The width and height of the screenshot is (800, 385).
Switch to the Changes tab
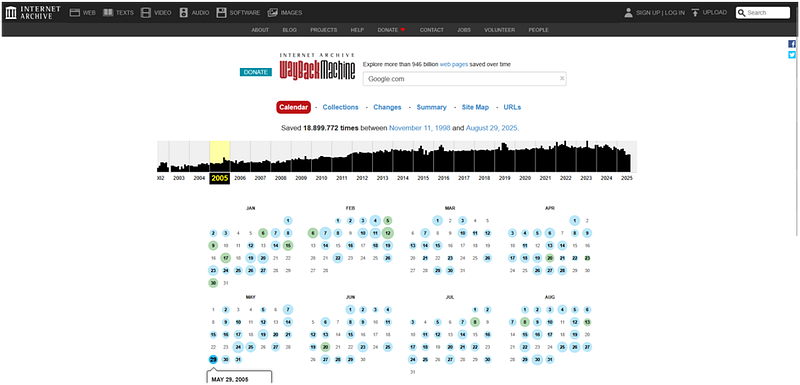point(387,107)
